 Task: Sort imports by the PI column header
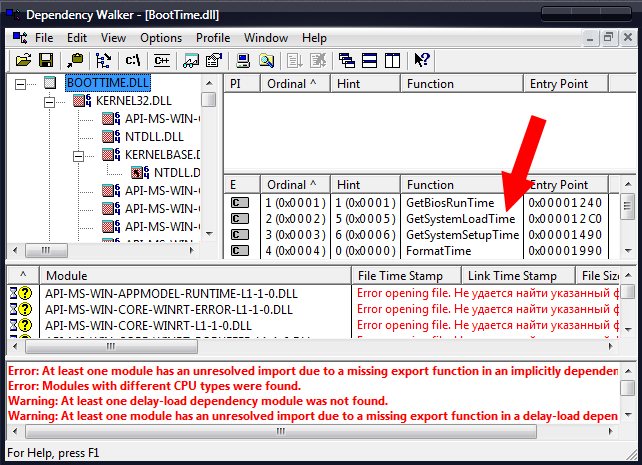pos(242,84)
